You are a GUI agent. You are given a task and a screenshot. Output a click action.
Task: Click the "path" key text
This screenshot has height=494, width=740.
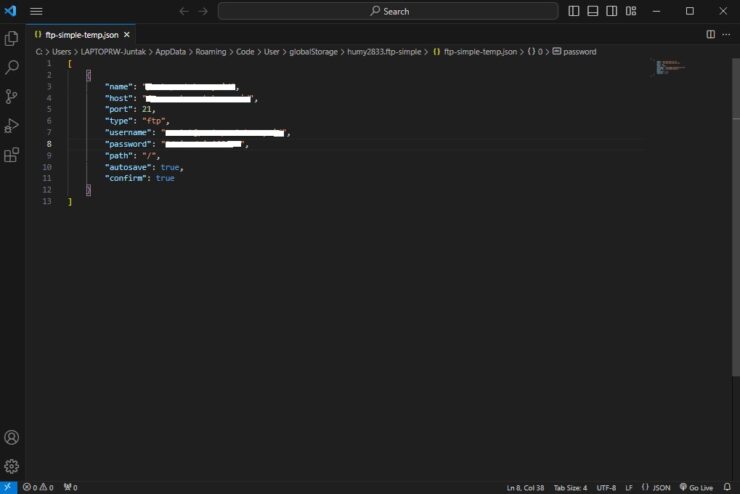pyautogui.click(x=118, y=155)
